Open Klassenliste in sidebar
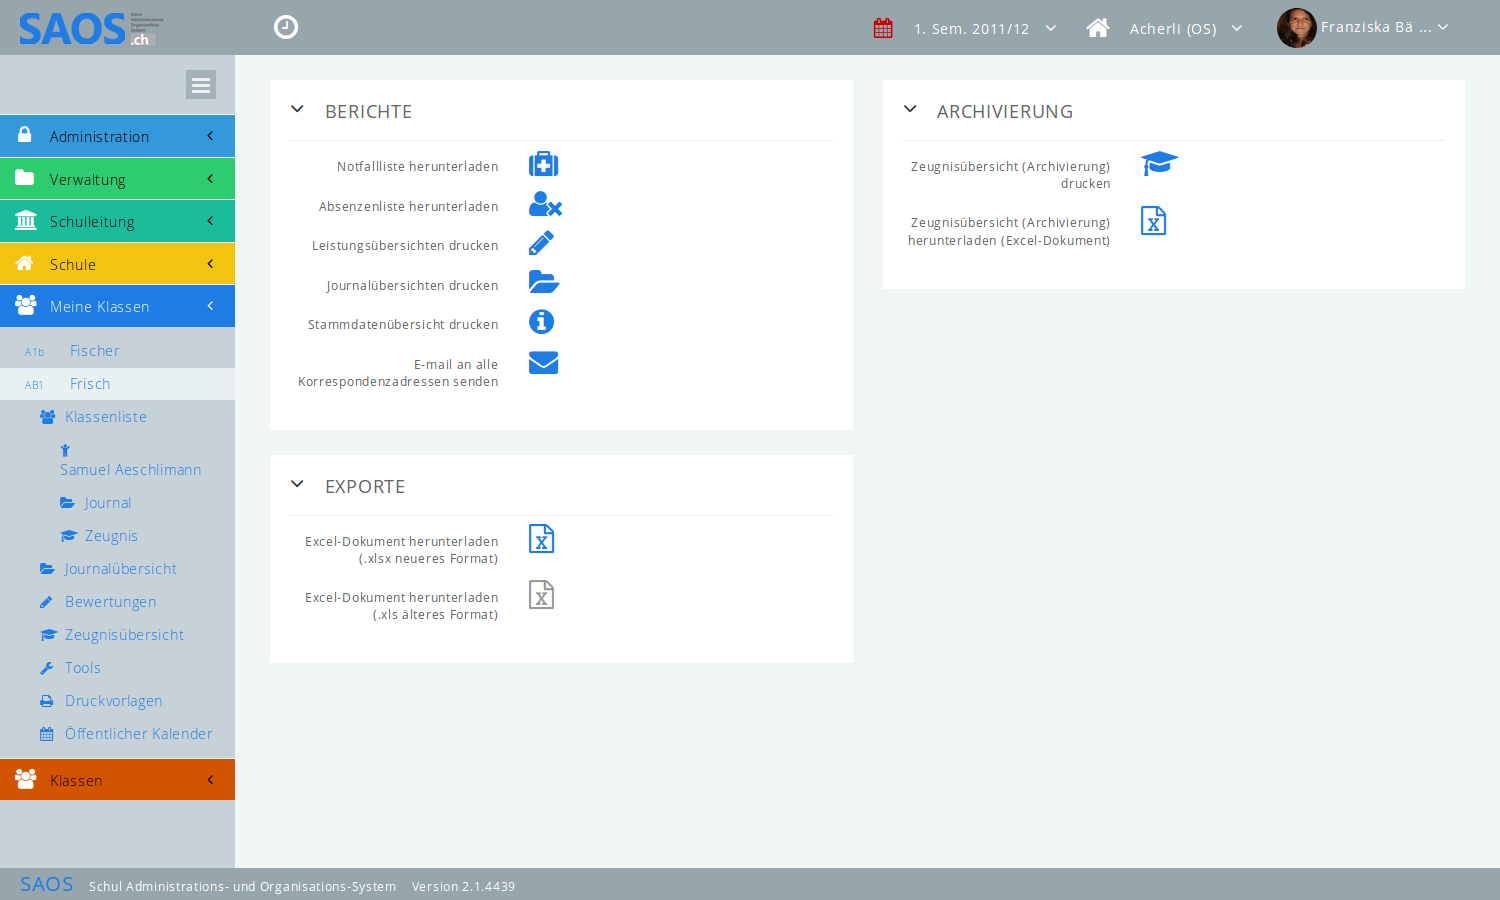The image size is (1500, 900). click(x=106, y=417)
